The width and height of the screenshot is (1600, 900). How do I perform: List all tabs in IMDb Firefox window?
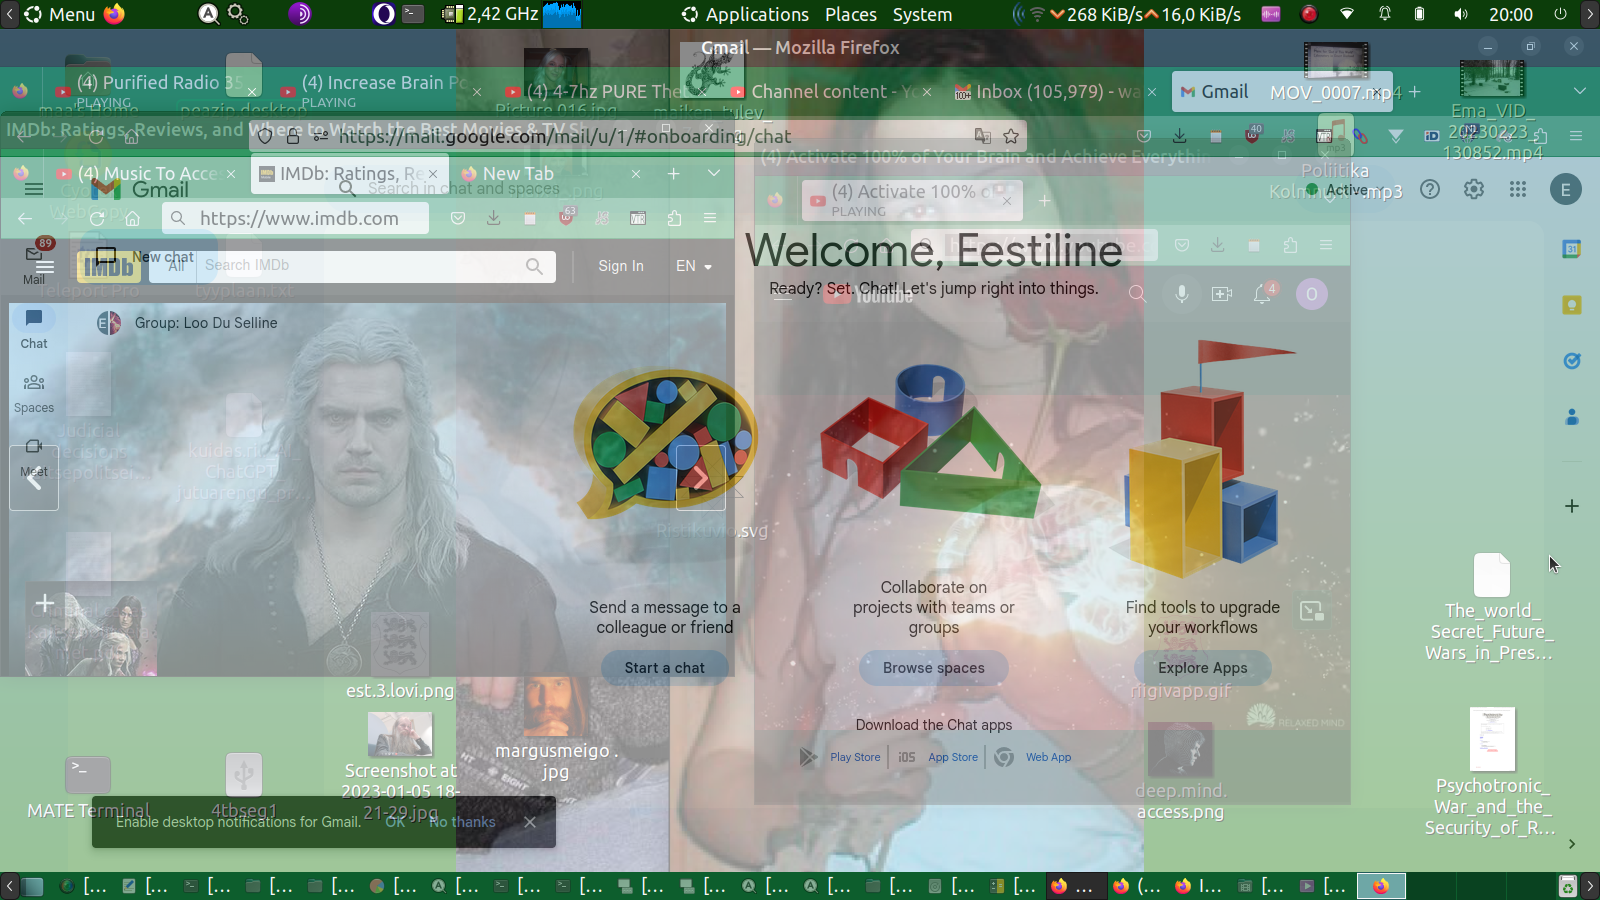[x=713, y=173]
